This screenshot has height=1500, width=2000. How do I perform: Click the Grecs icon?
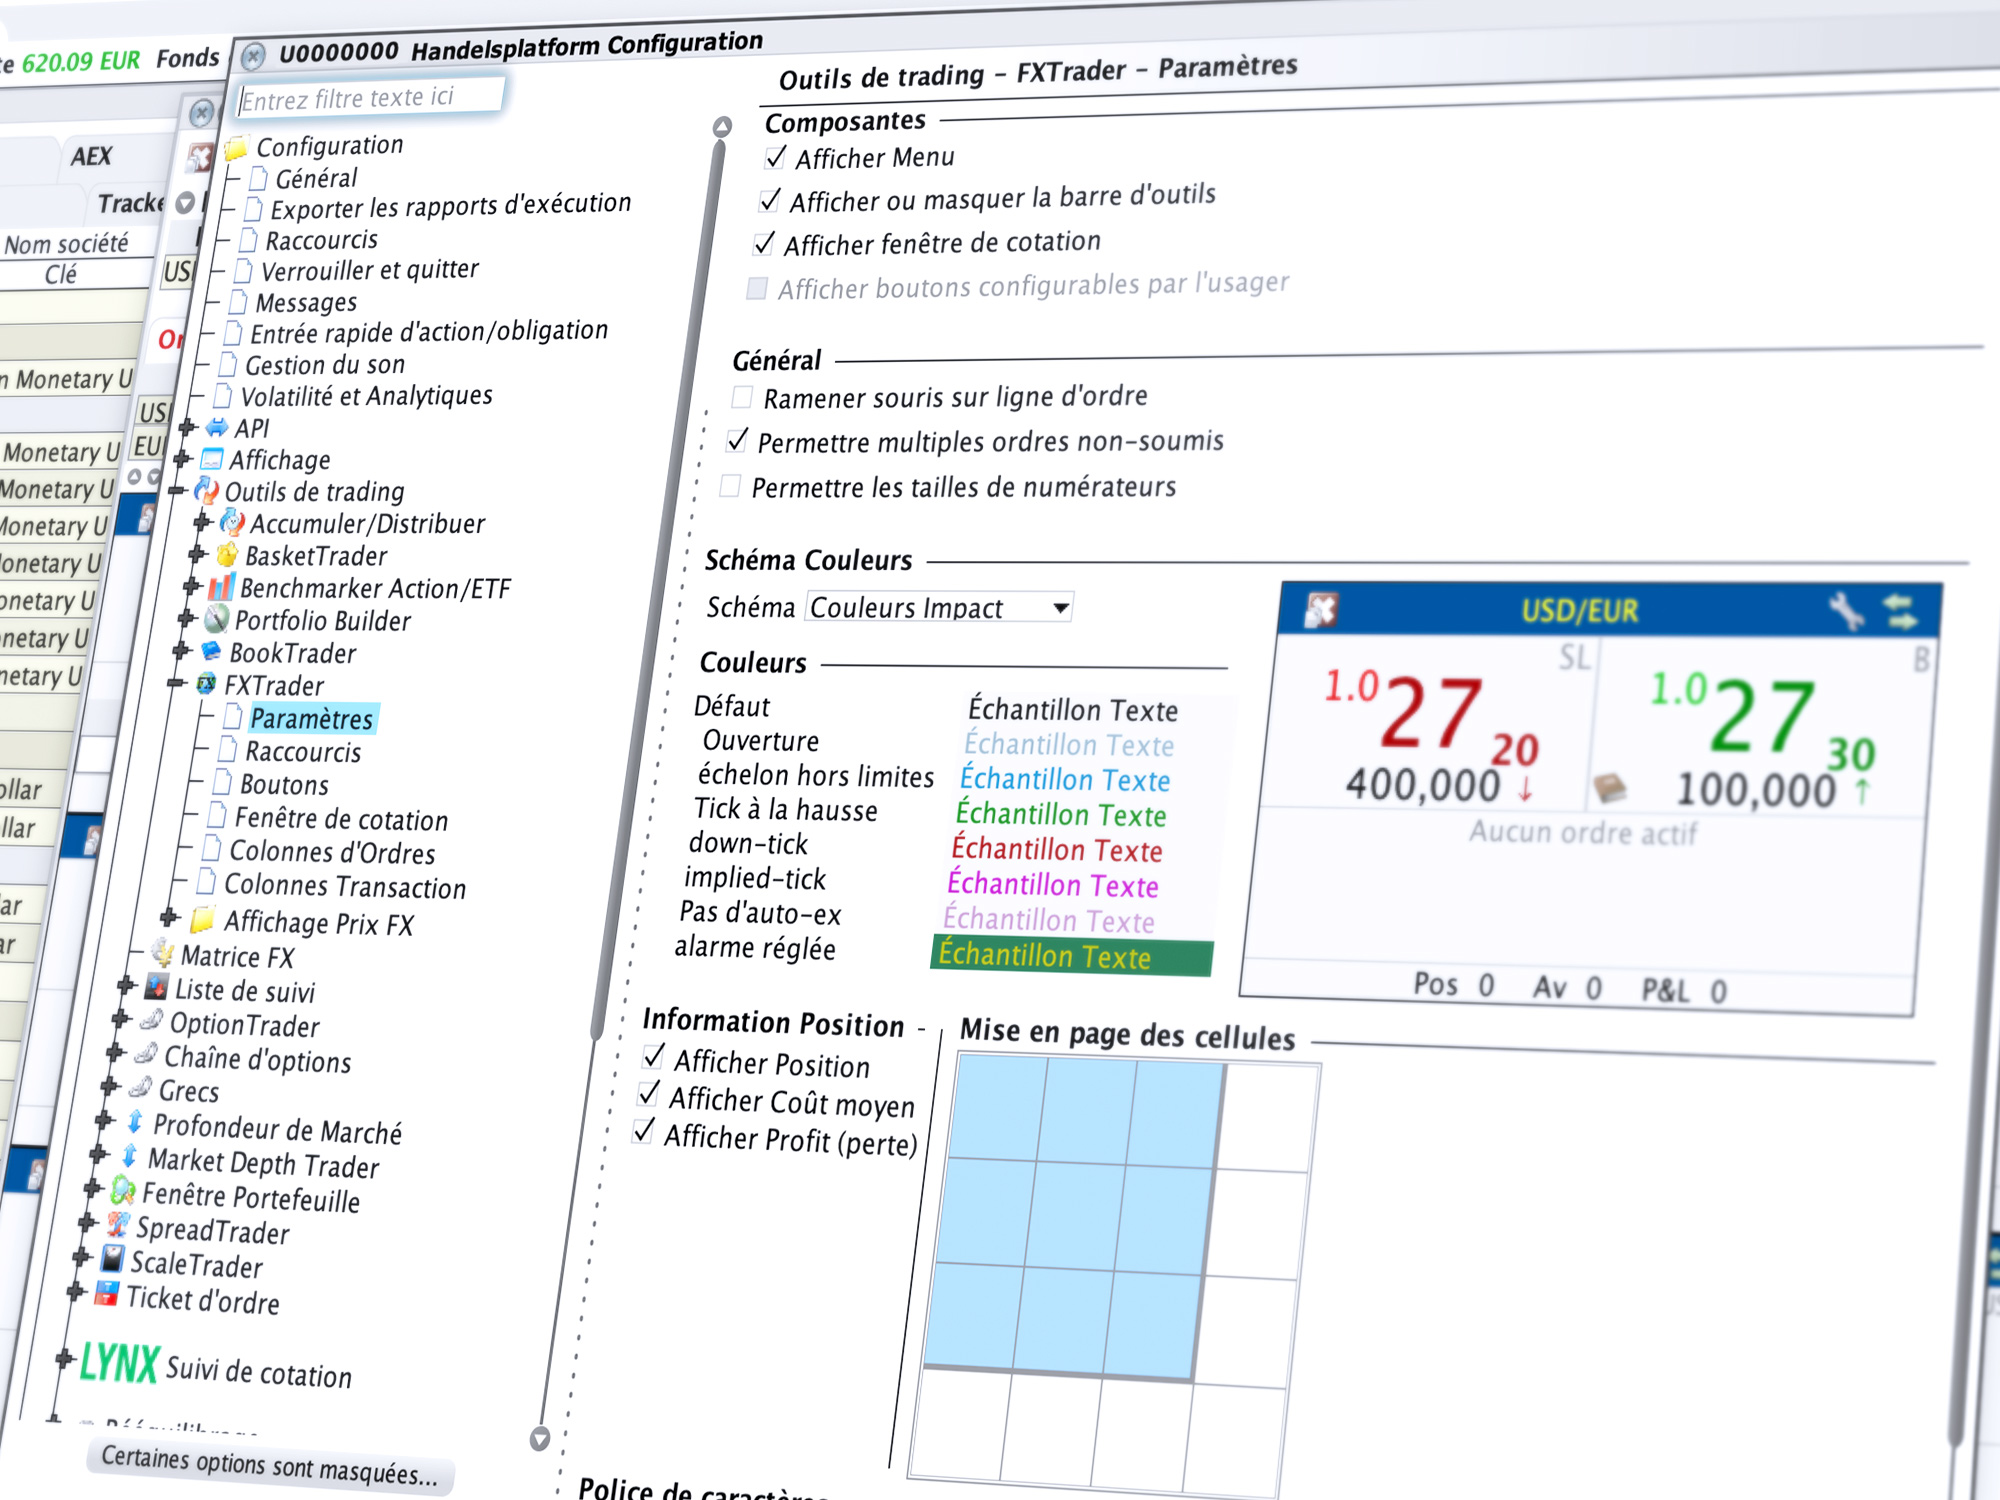click(141, 1087)
